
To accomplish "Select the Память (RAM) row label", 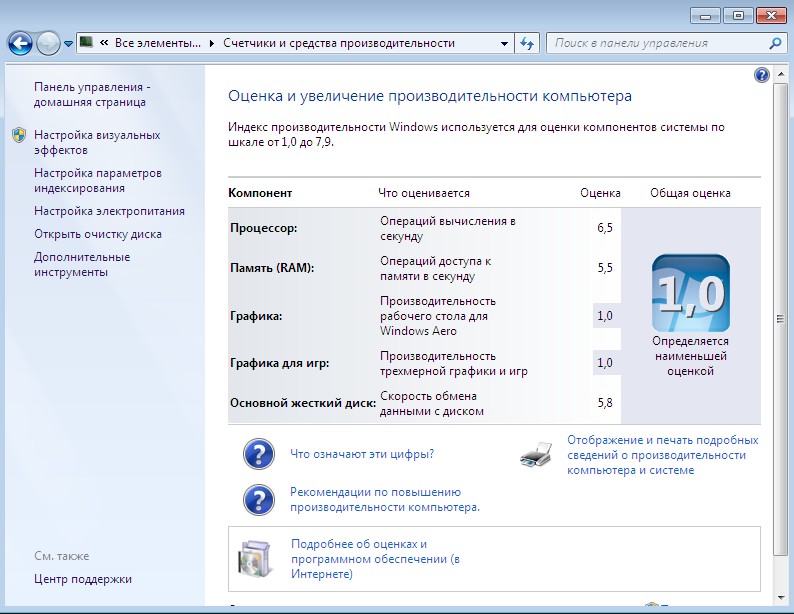I will tap(272, 268).
